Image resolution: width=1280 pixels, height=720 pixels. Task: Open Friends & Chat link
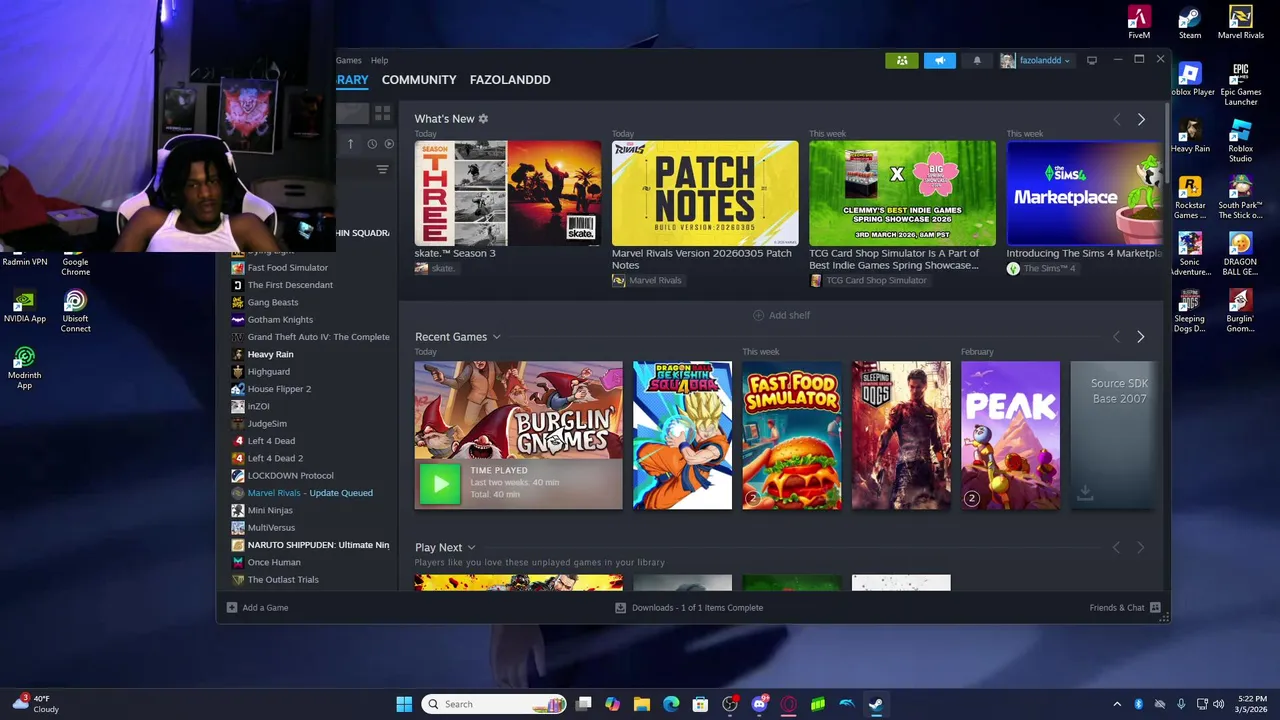point(1117,607)
